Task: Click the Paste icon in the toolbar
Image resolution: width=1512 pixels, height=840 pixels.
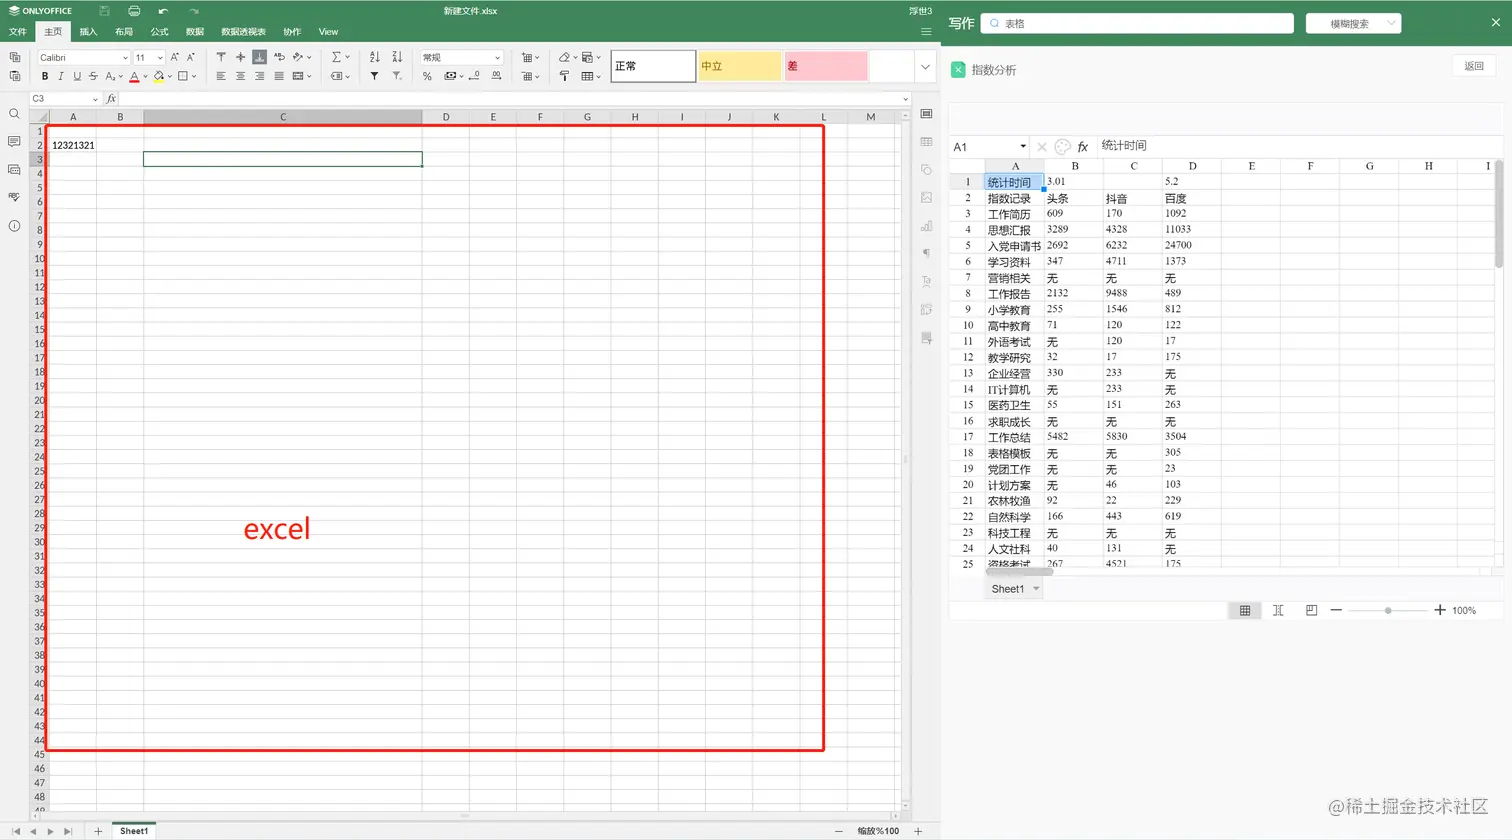Action: tap(15, 76)
